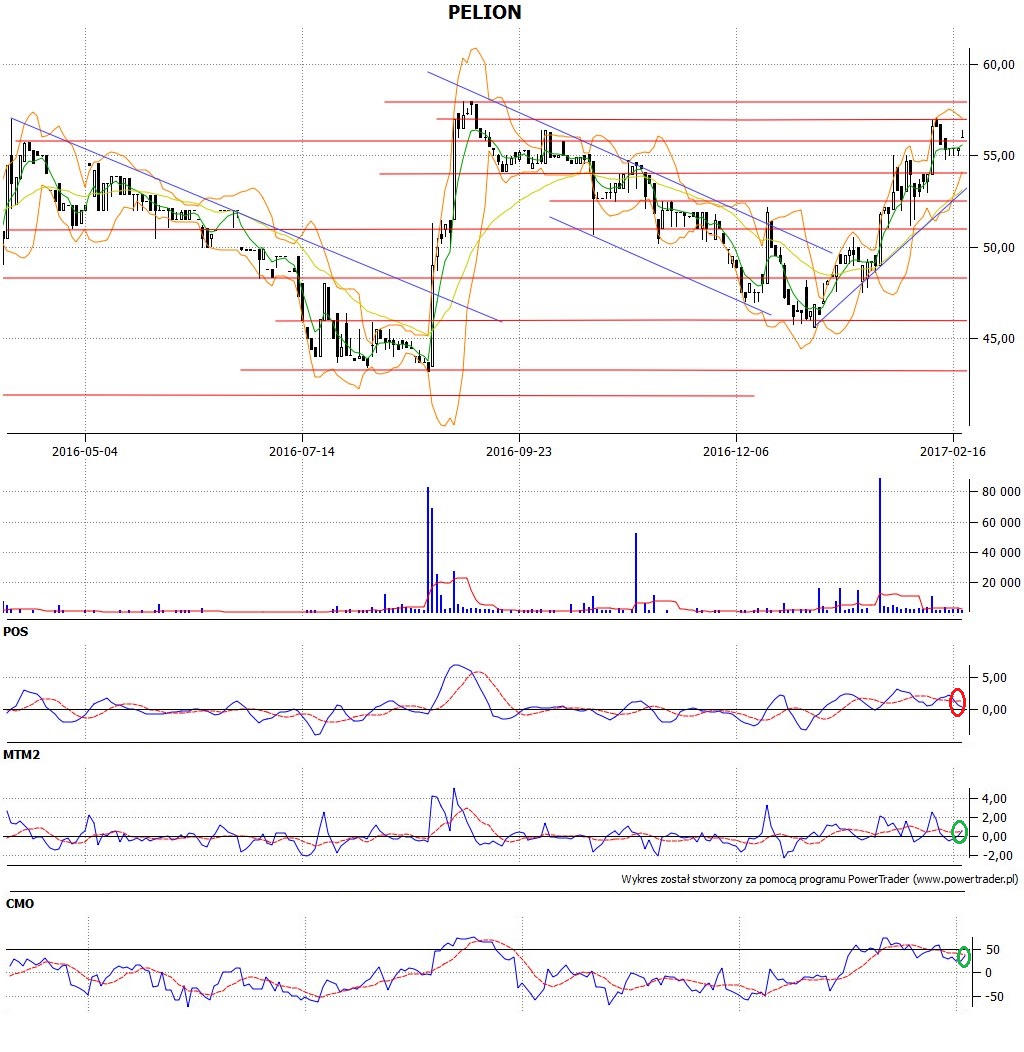Viewport: 1024px width, 1052px height.
Task: Click the POS axis value 5,00
Action: click(x=994, y=678)
